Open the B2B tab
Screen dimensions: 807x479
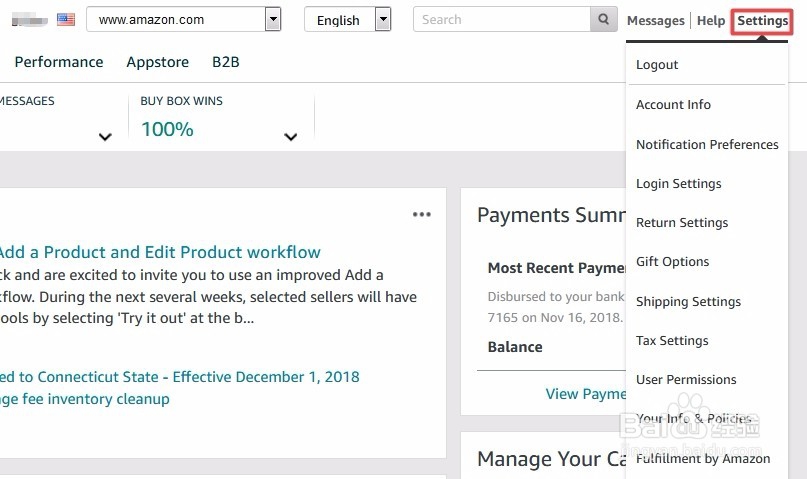pyautogui.click(x=225, y=62)
